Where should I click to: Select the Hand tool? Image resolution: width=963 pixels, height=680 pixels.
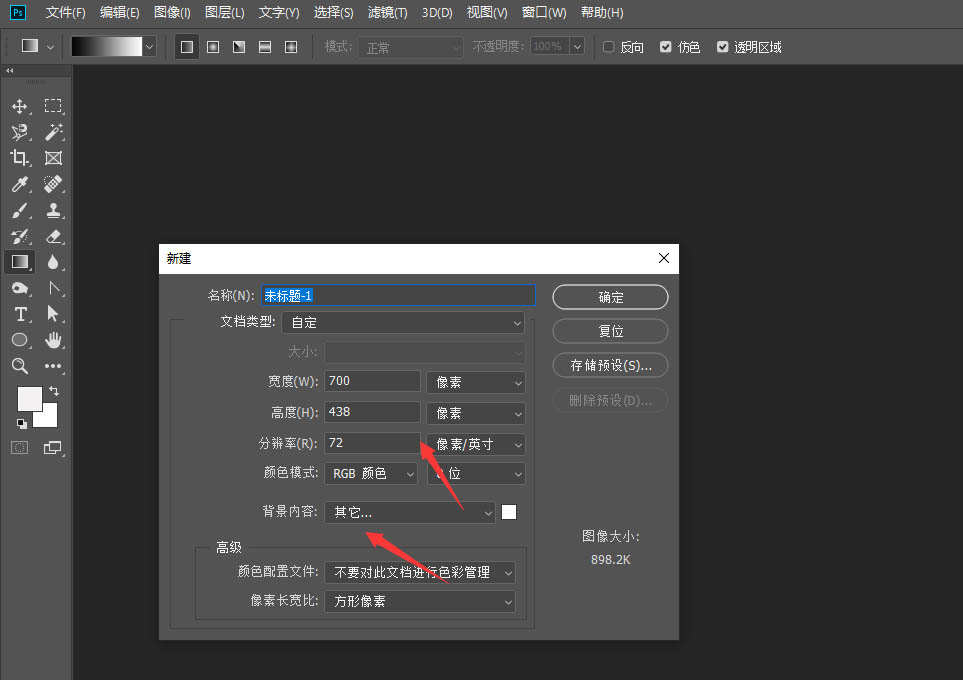[55, 340]
